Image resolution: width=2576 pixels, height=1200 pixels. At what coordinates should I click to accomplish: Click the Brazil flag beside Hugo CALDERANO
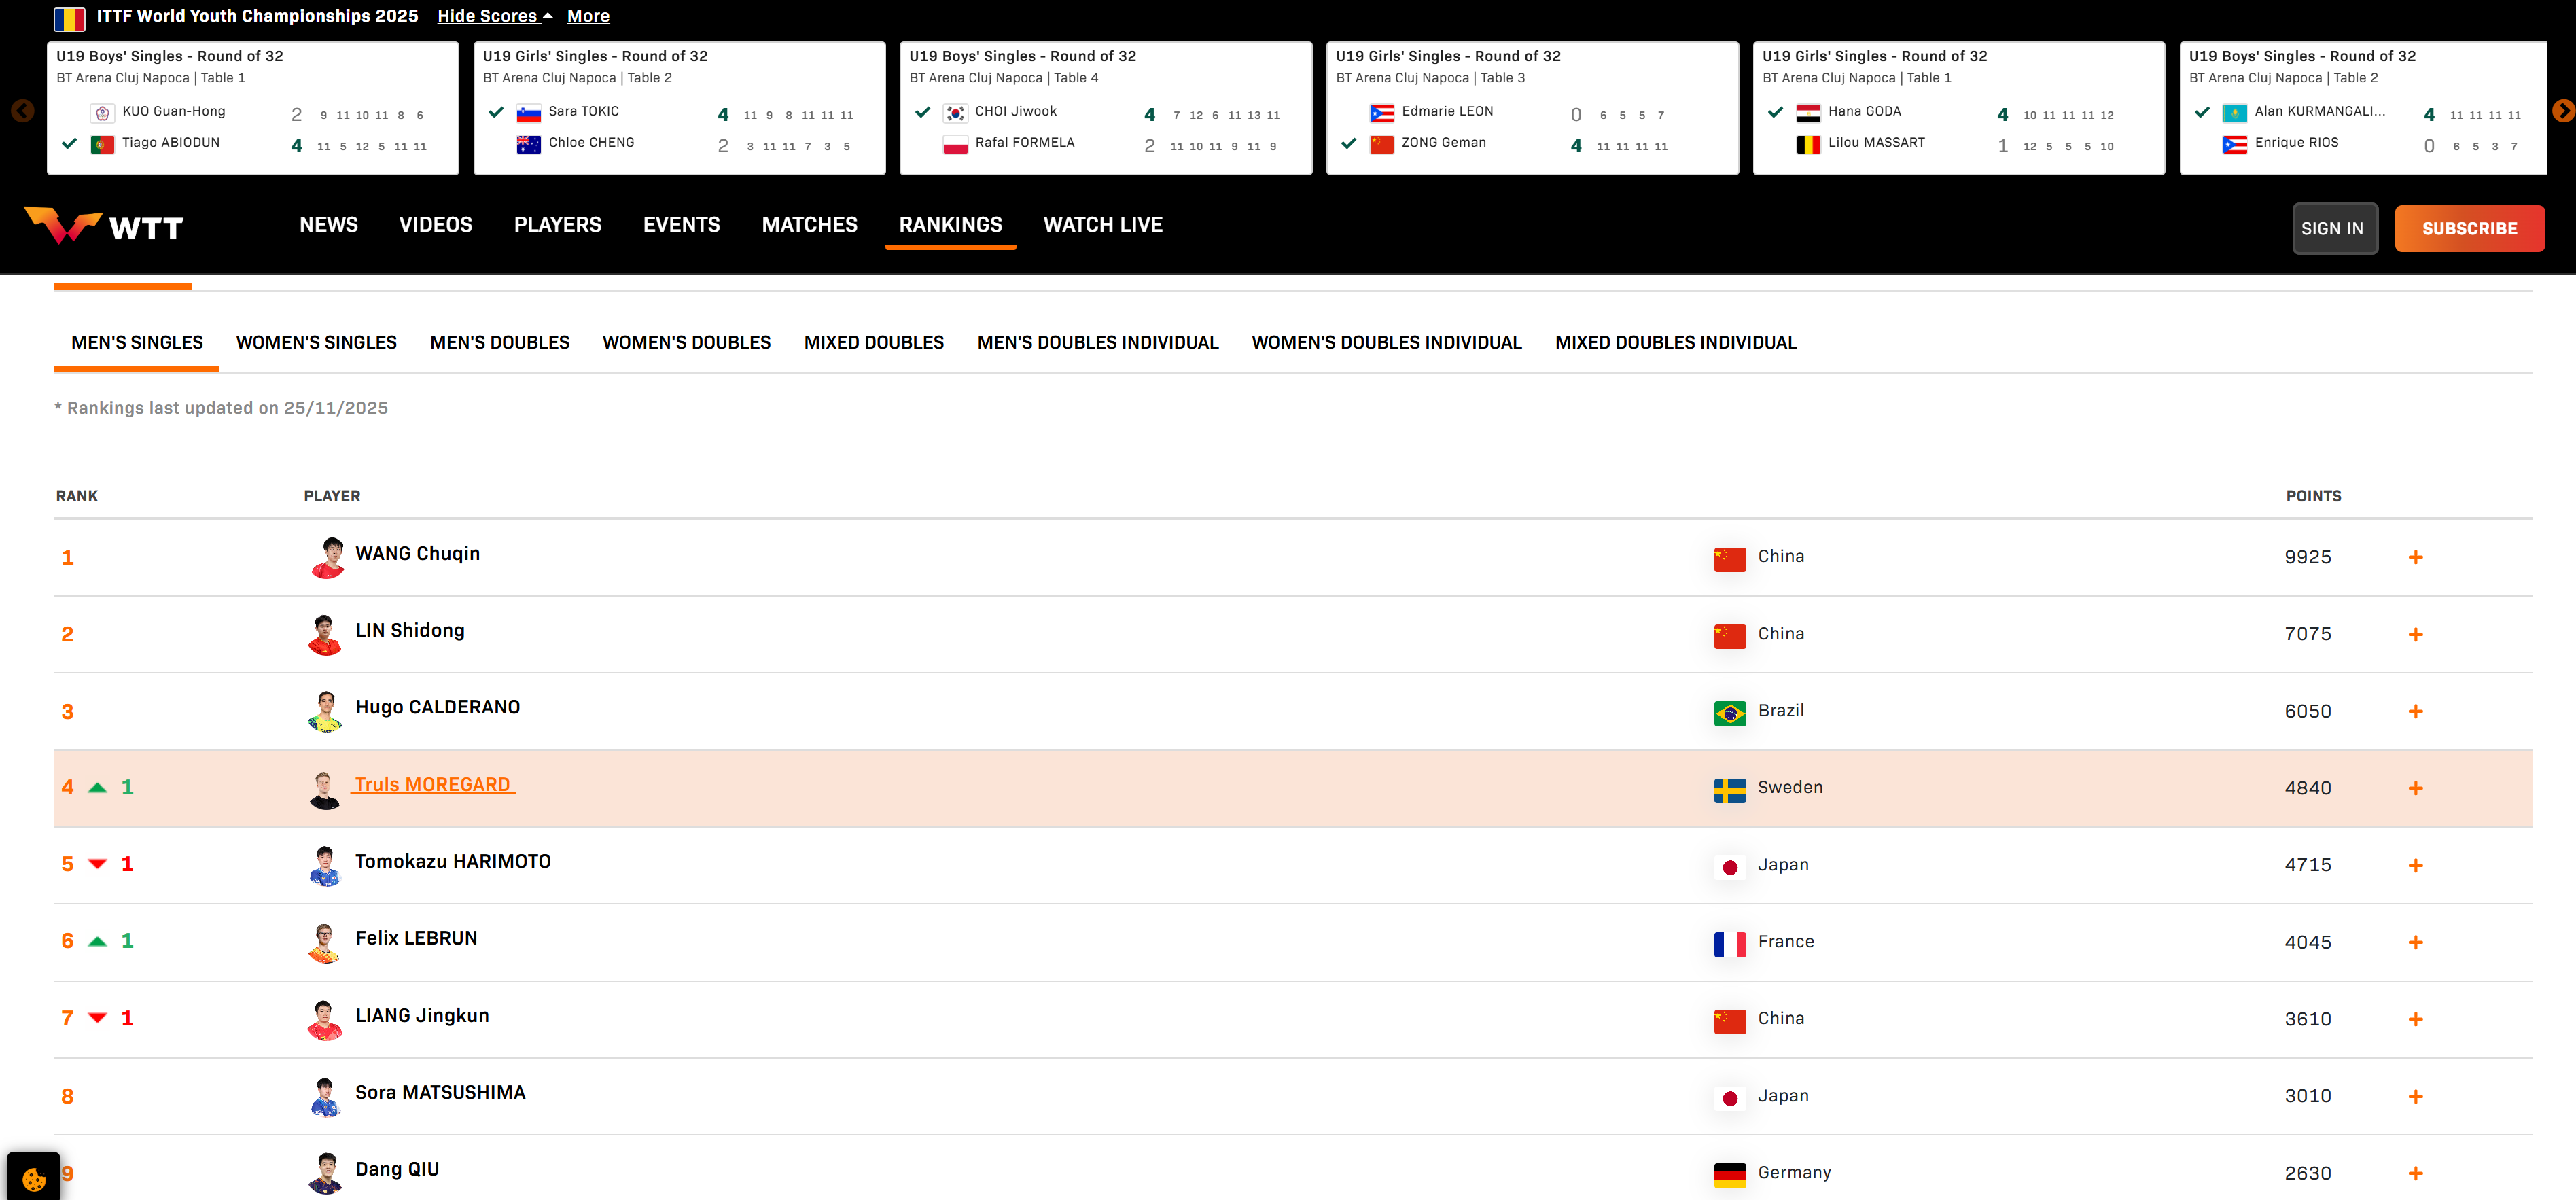[x=1729, y=712]
